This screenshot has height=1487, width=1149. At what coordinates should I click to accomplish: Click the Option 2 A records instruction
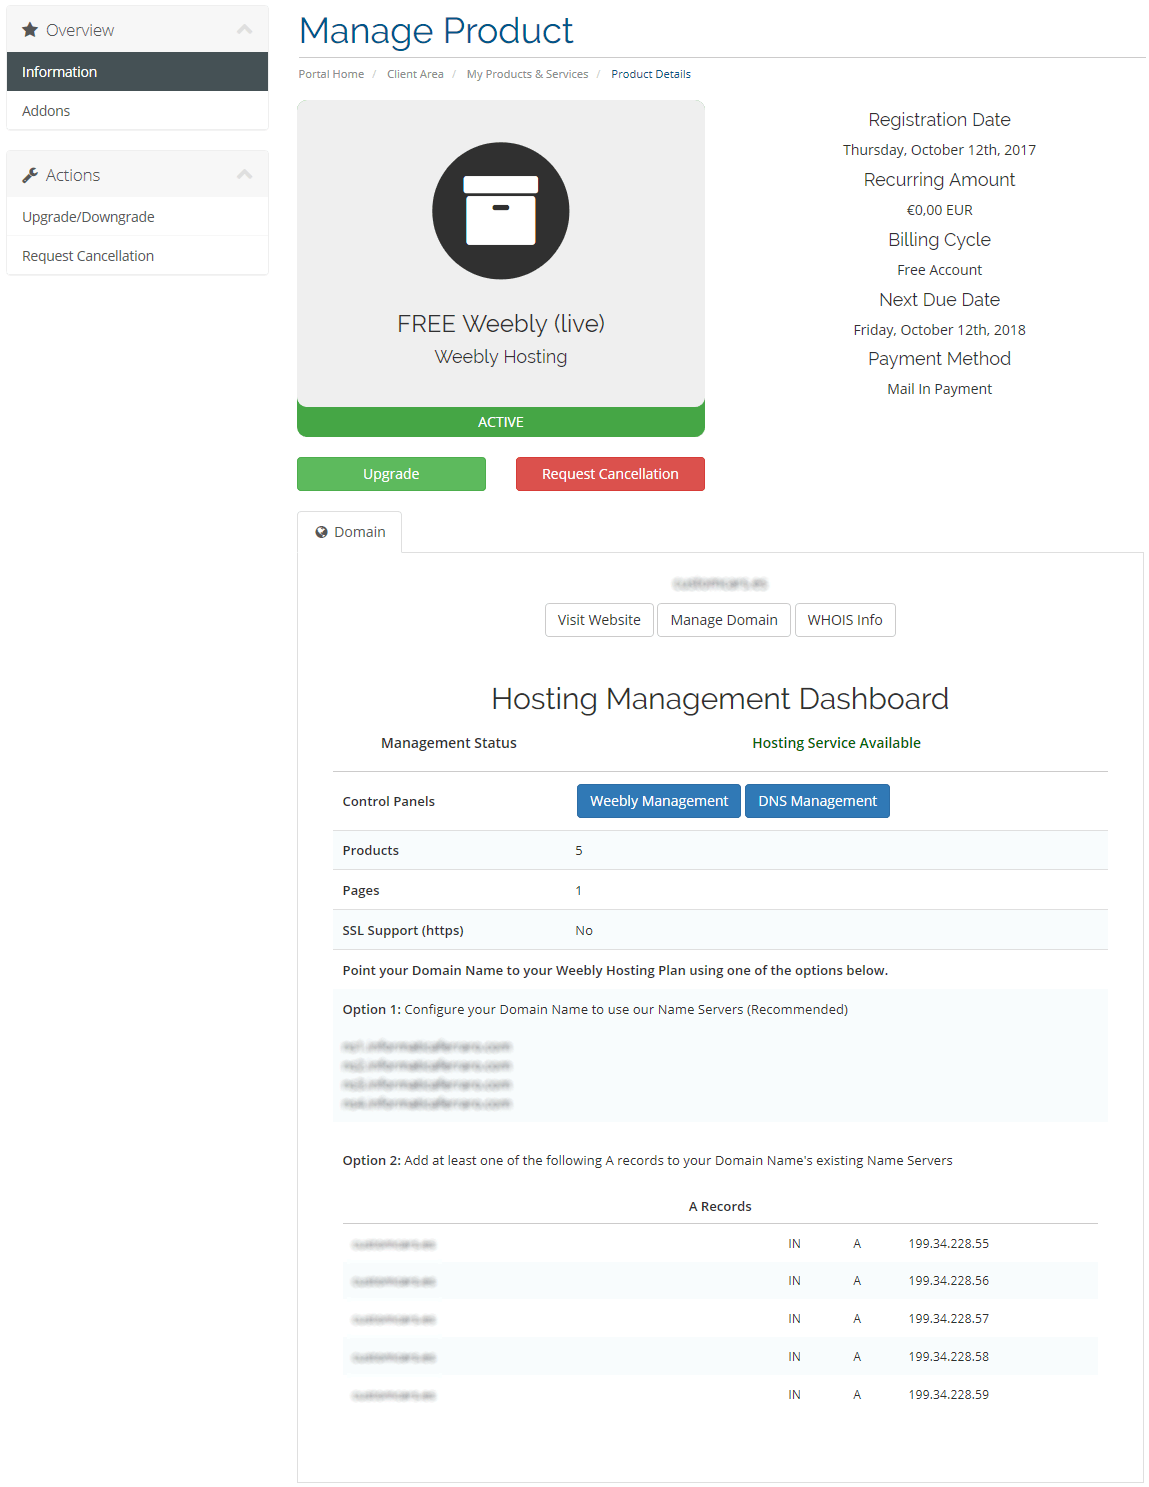point(647,1161)
